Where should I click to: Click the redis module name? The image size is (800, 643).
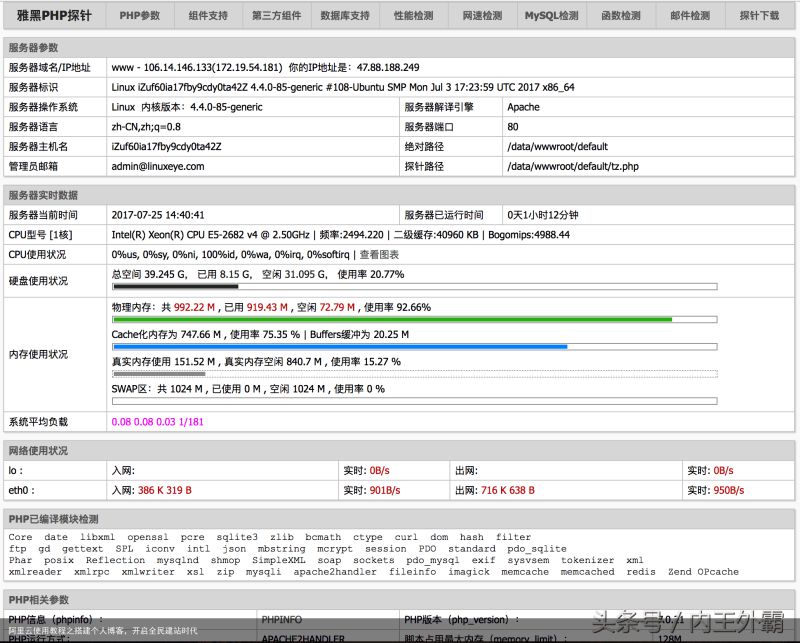pyautogui.click(x=641, y=572)
